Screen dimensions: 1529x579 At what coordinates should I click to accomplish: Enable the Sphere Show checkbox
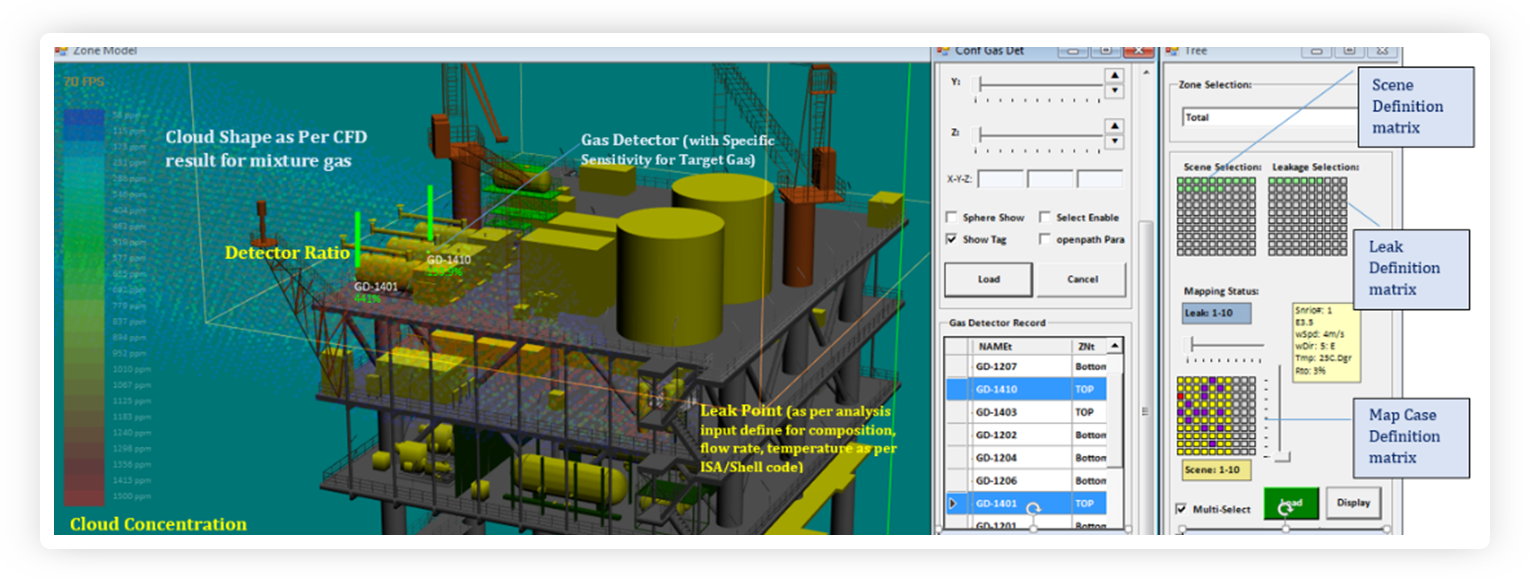(952, 217)
